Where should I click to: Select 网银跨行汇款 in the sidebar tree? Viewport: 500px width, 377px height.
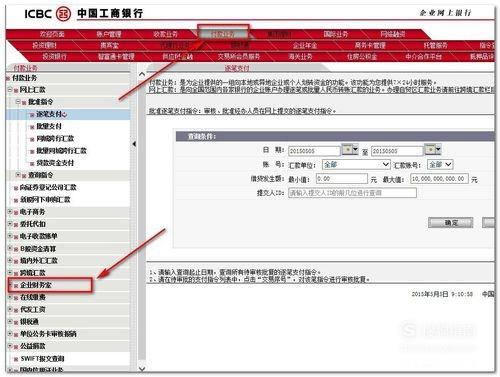[55, 138]
